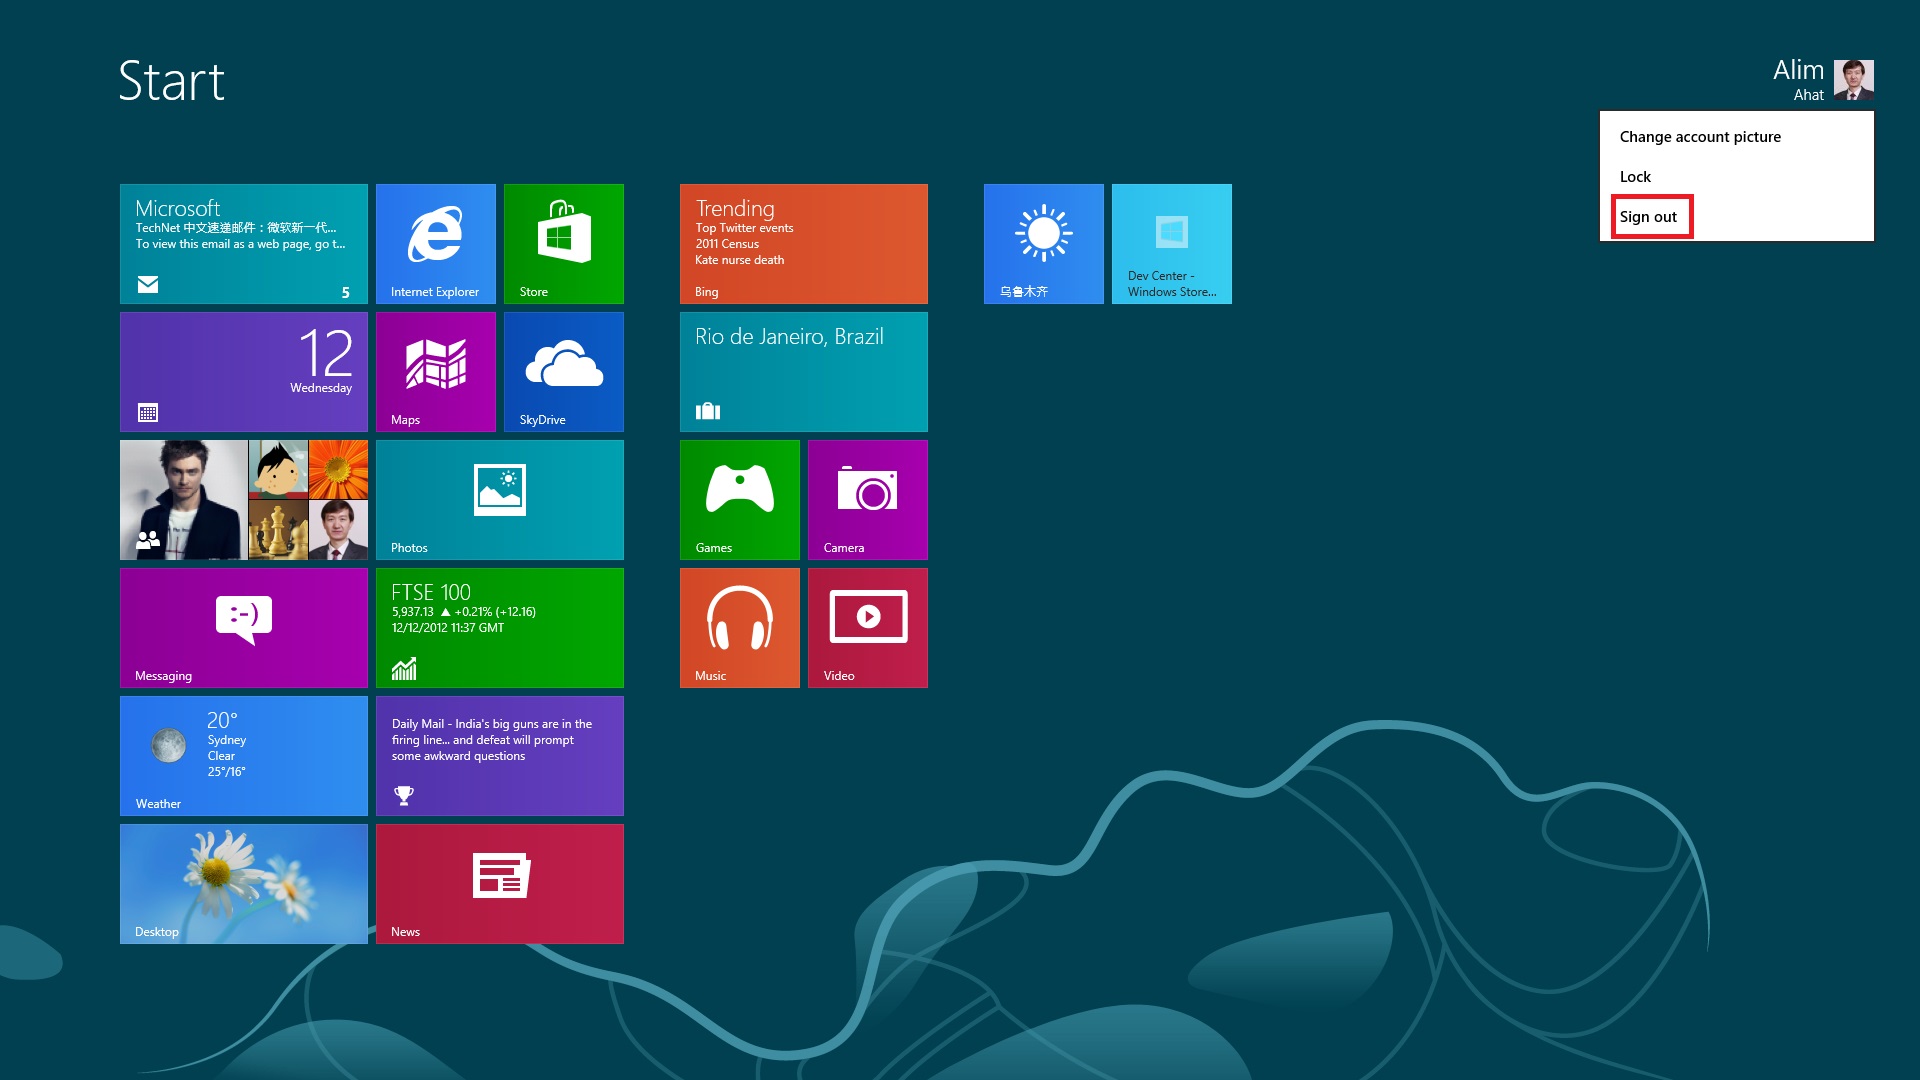The image size is (1920, 1080).
Task: Open the Photos tile
Action: pyautogui.click(x=499, y=499)
